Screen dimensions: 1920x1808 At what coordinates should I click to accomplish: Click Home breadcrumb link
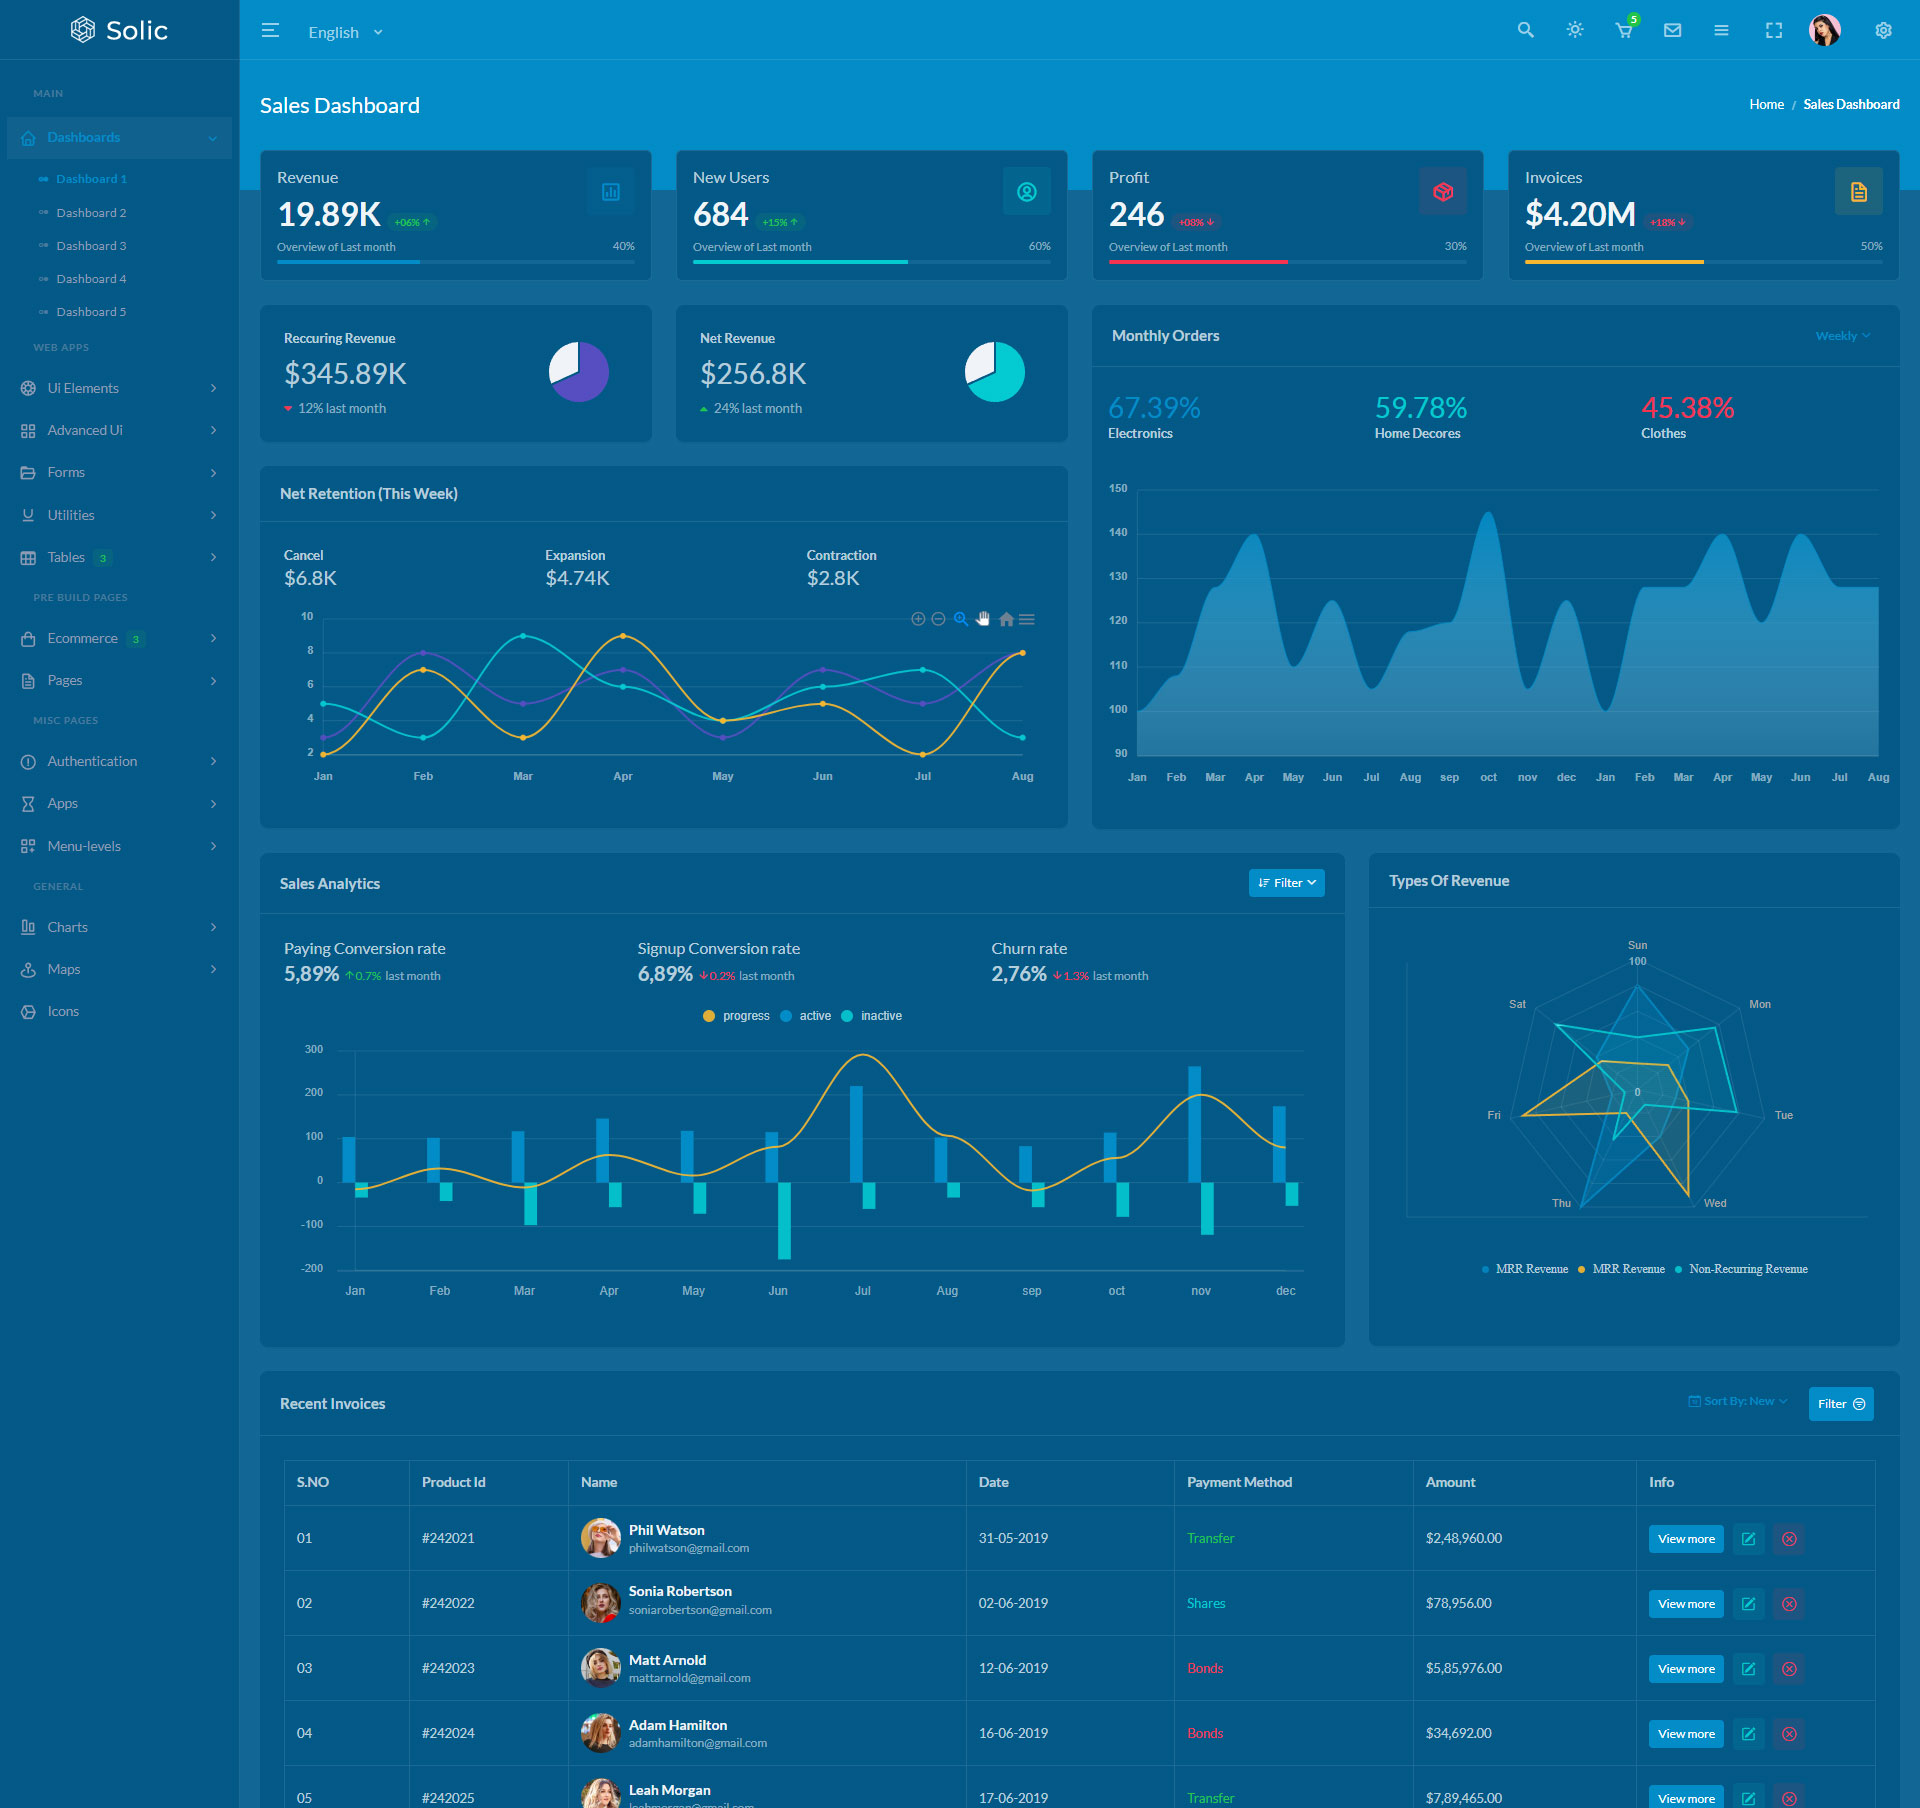1766,104
